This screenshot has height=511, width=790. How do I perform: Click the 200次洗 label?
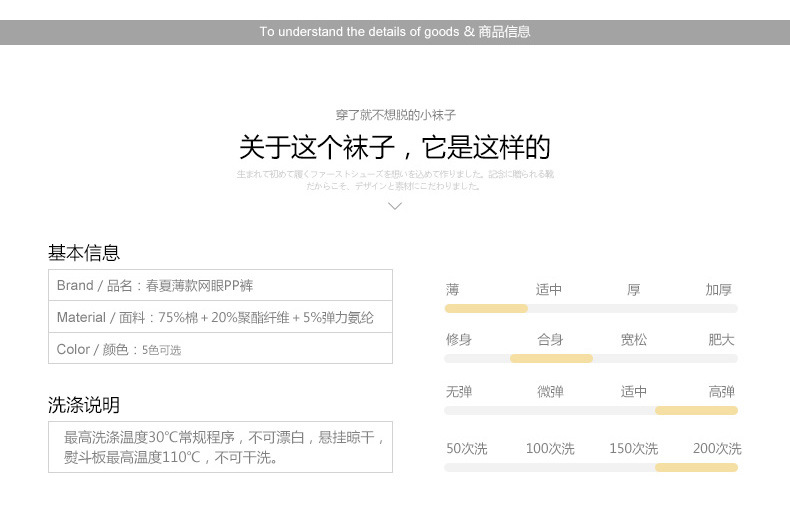tap(717, 449)
